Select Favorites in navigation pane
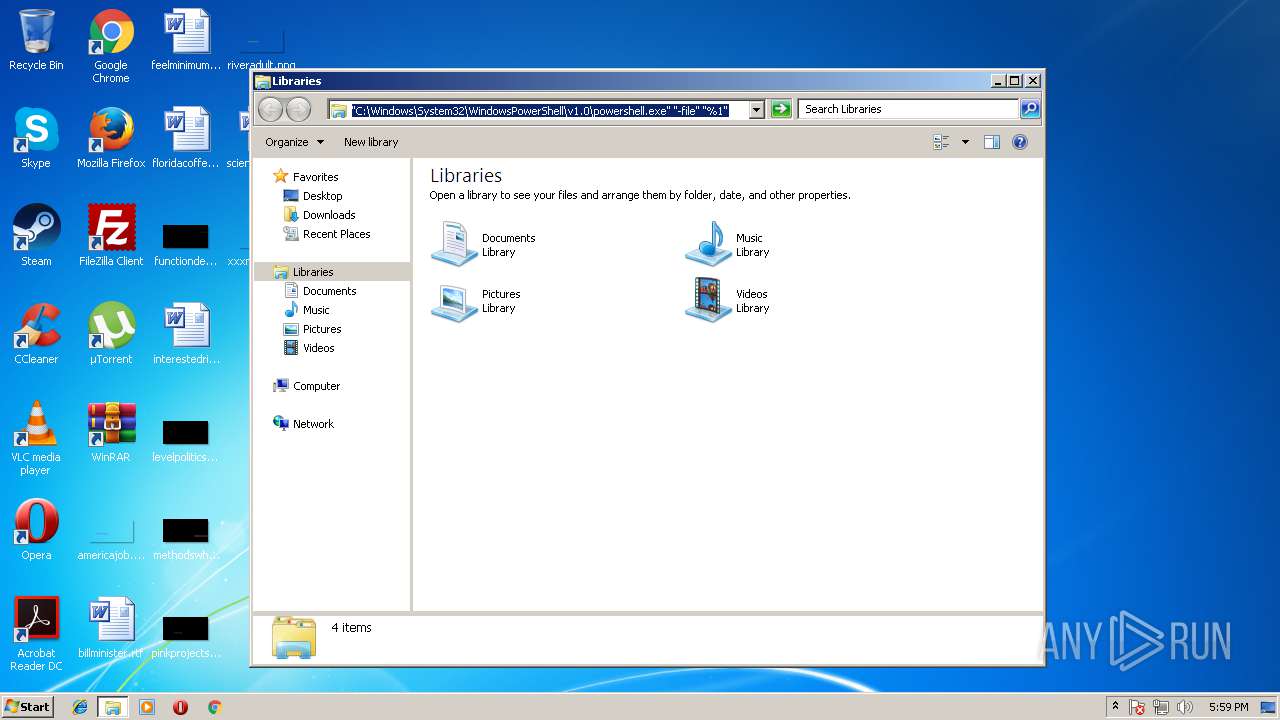Screen dimensions: 1280x720 (306, 177)
